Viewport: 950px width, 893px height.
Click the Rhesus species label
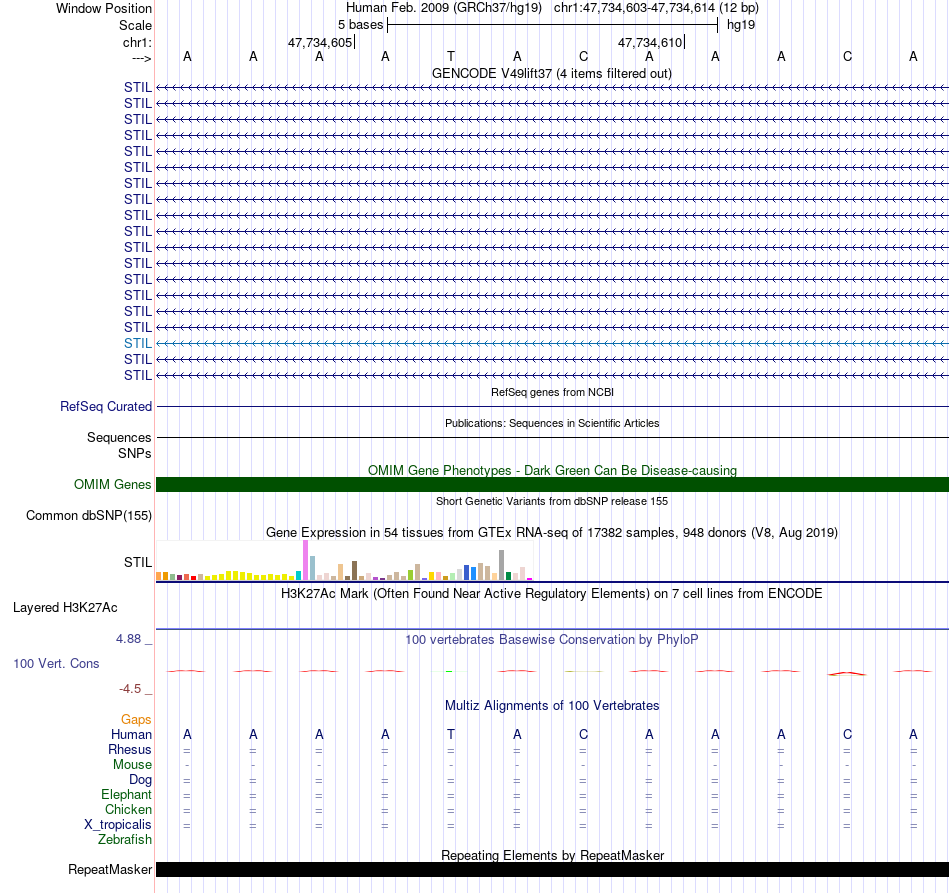click(130, 749)
